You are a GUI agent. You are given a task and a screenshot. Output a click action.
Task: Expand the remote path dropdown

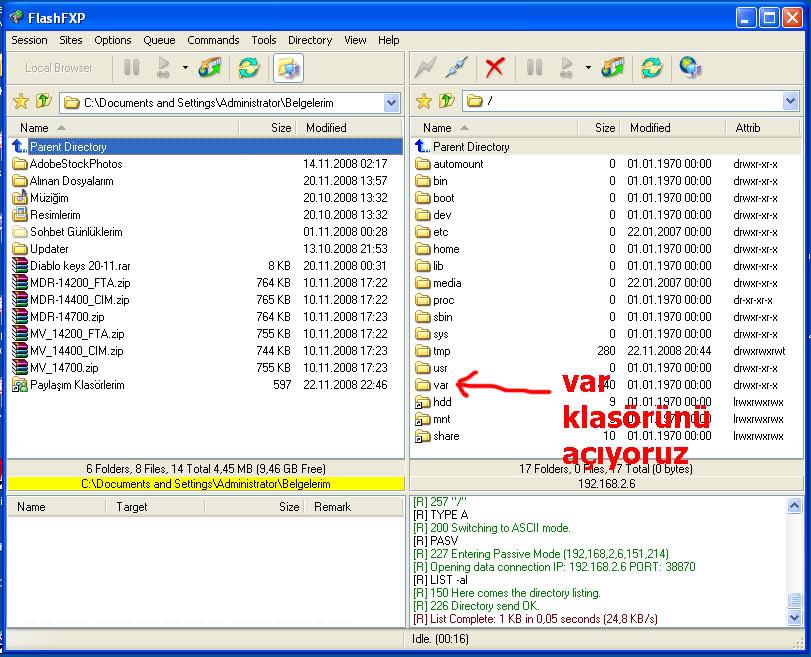(x=790, y=102)
